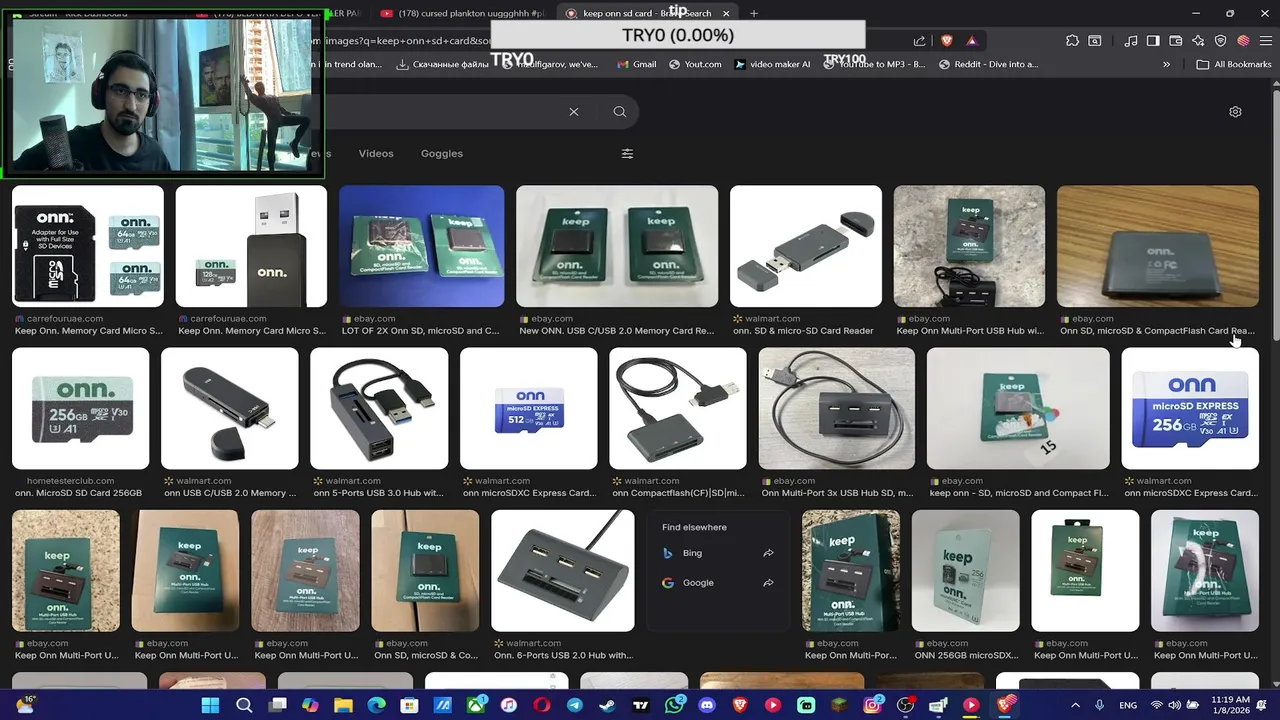
Task: Show hidden system tray icons chevron
Action: (1076, 705)
